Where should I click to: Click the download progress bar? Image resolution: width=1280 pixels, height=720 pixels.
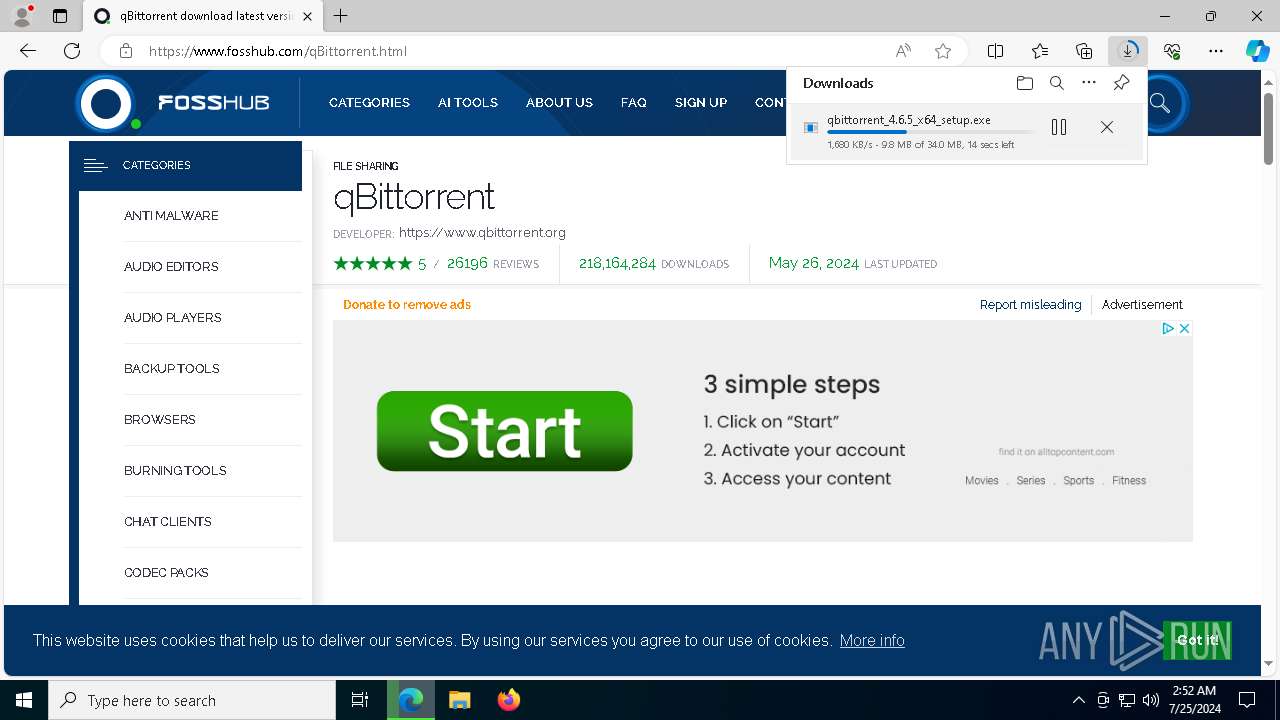coord(930,132)
